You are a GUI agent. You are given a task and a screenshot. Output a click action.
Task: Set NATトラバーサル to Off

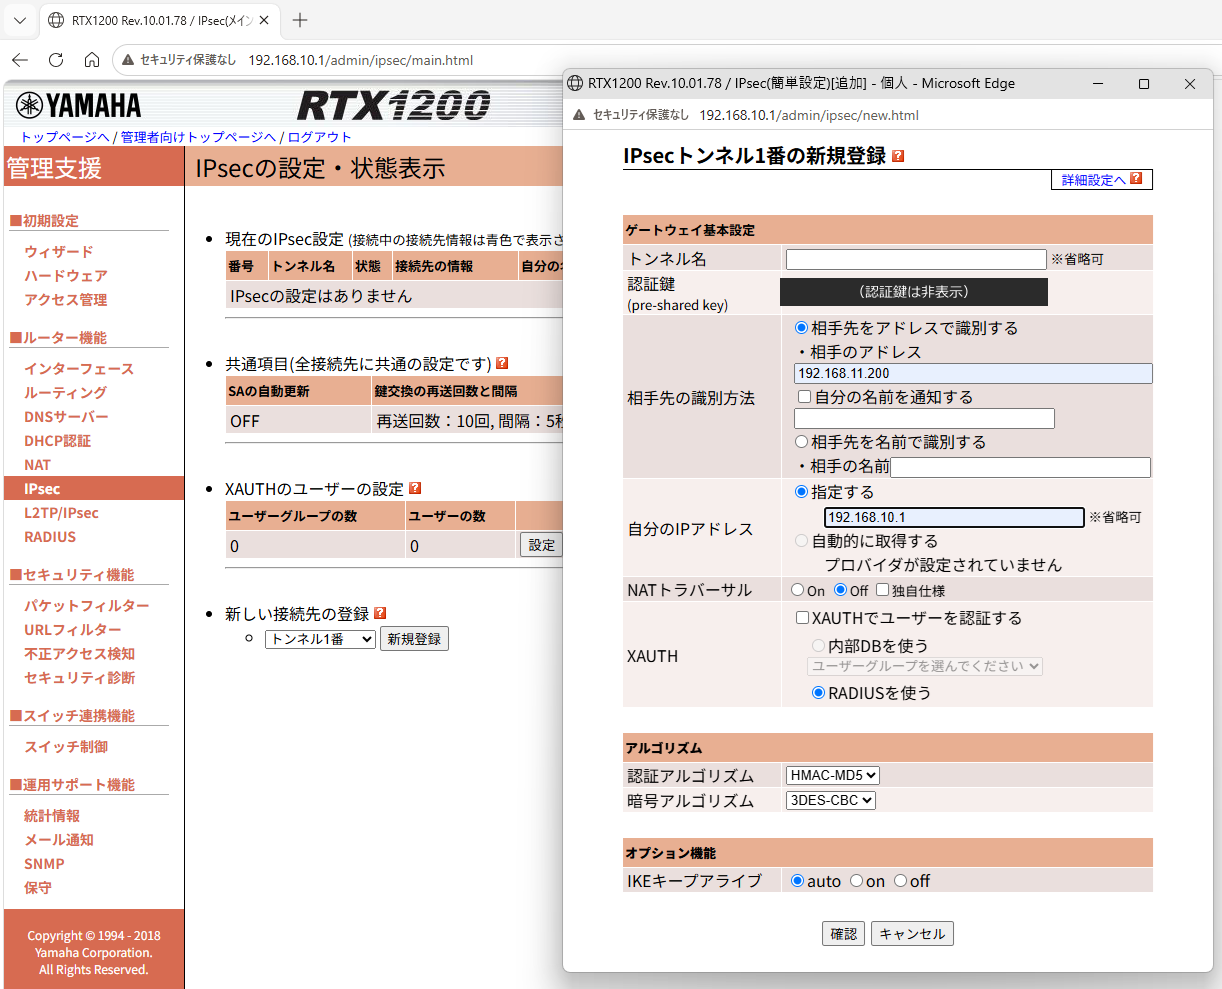840,590
